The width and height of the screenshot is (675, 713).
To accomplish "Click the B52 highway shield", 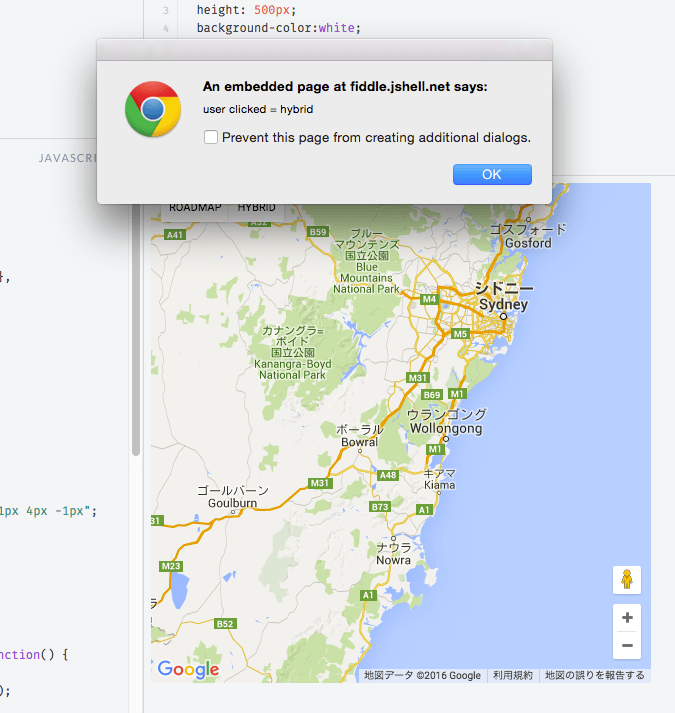I will point(225,624).
